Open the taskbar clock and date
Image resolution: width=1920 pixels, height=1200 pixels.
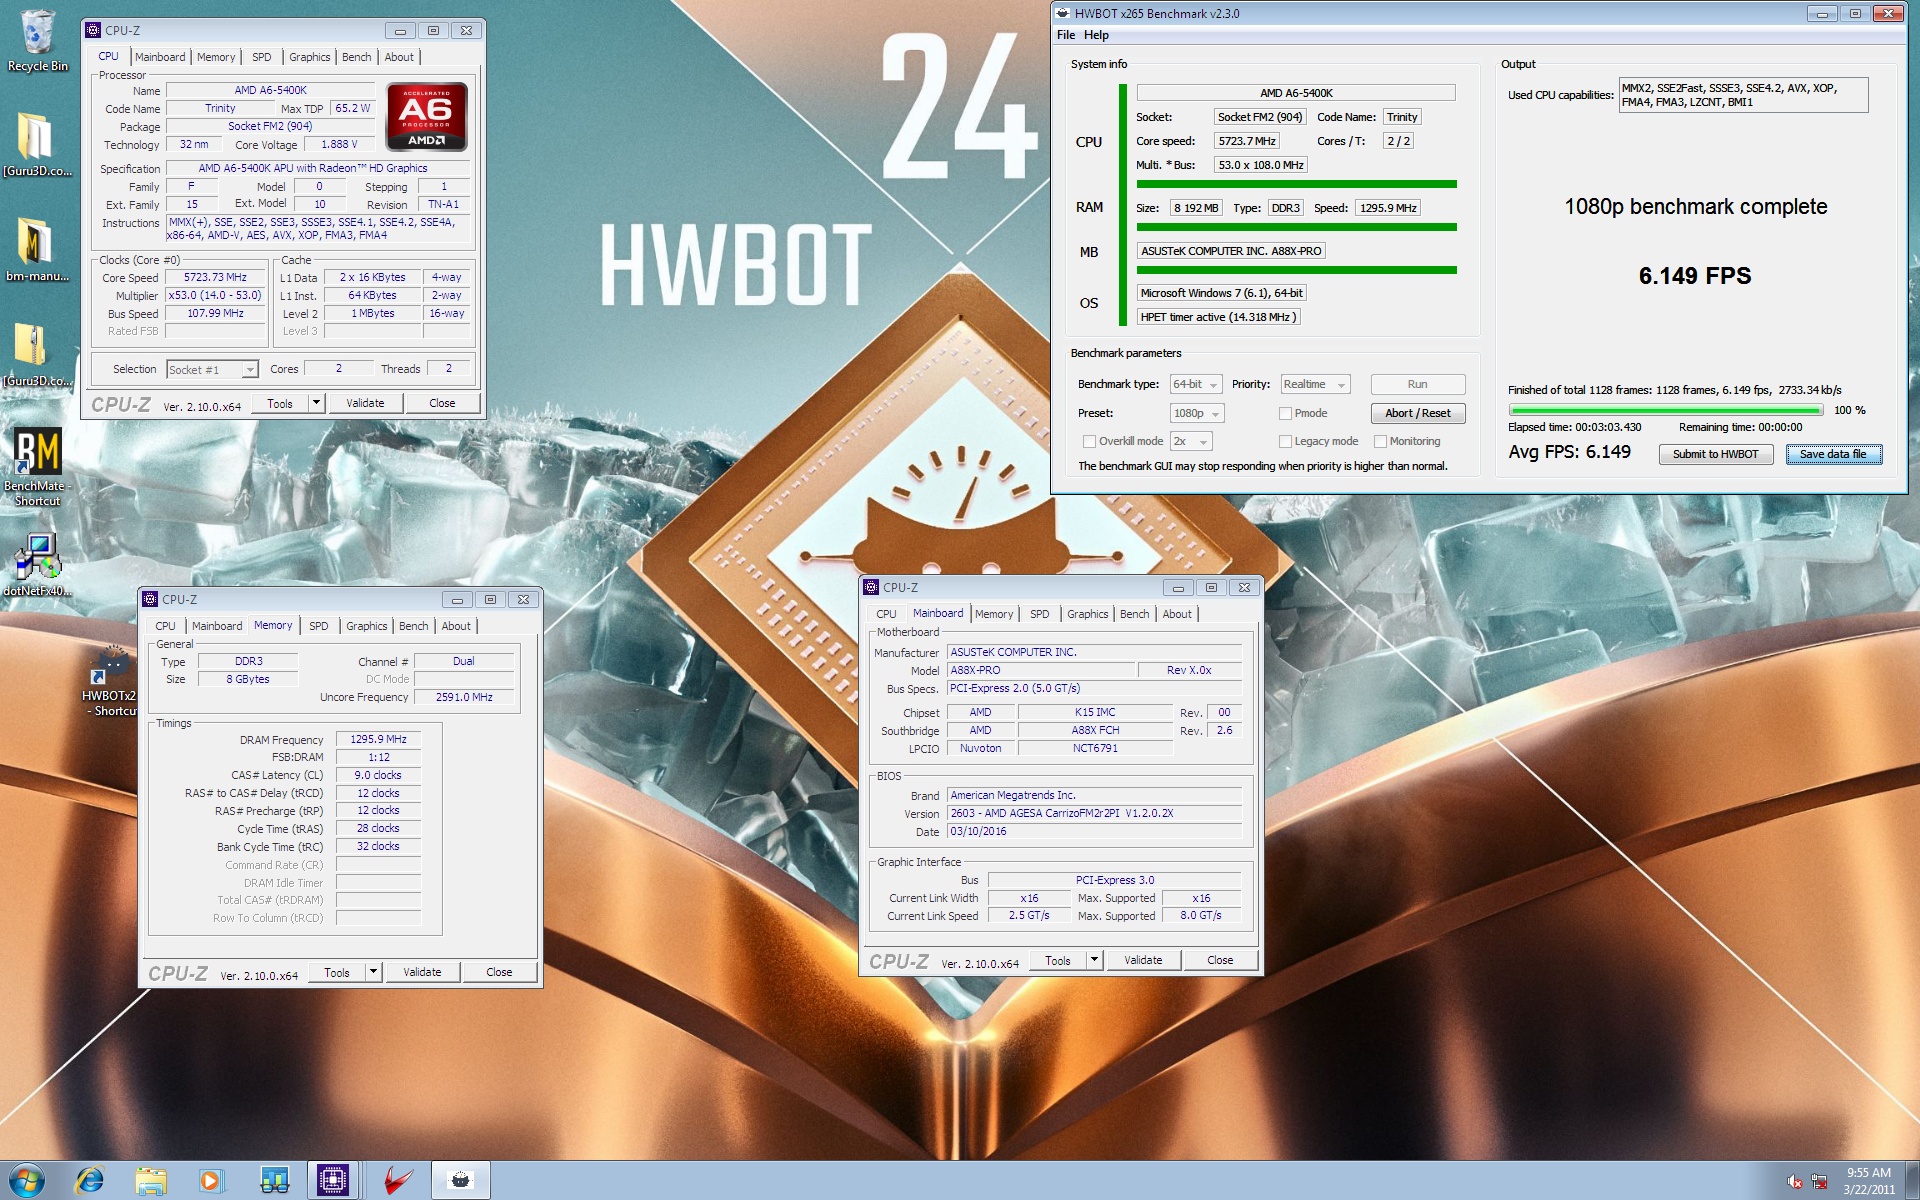coord(1868,1181)
